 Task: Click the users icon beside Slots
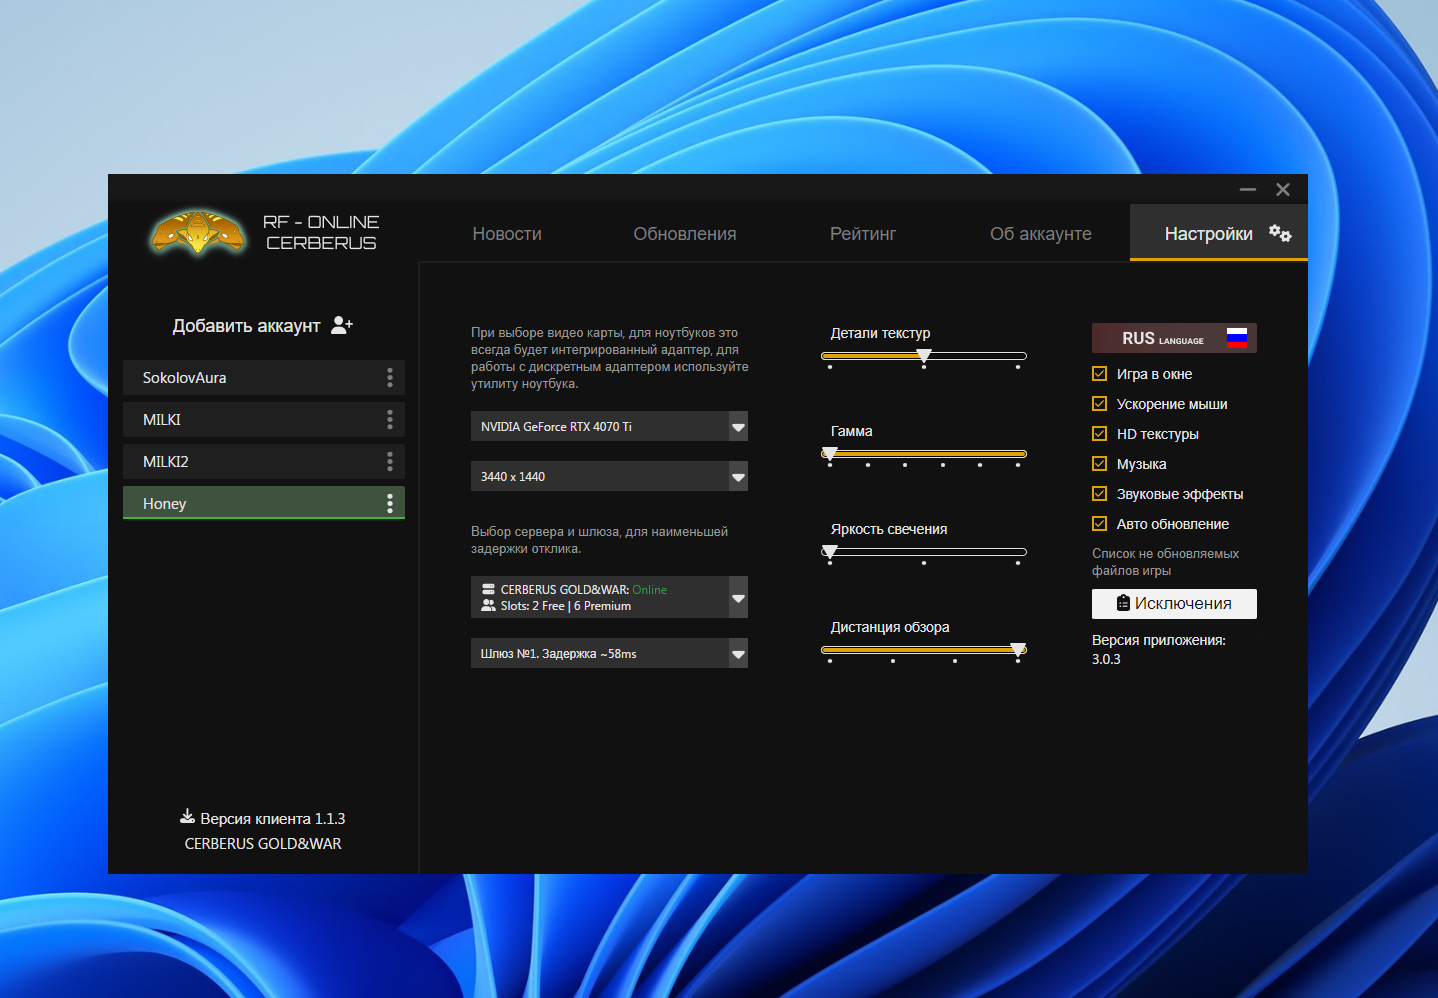click(x=488, y=605)
